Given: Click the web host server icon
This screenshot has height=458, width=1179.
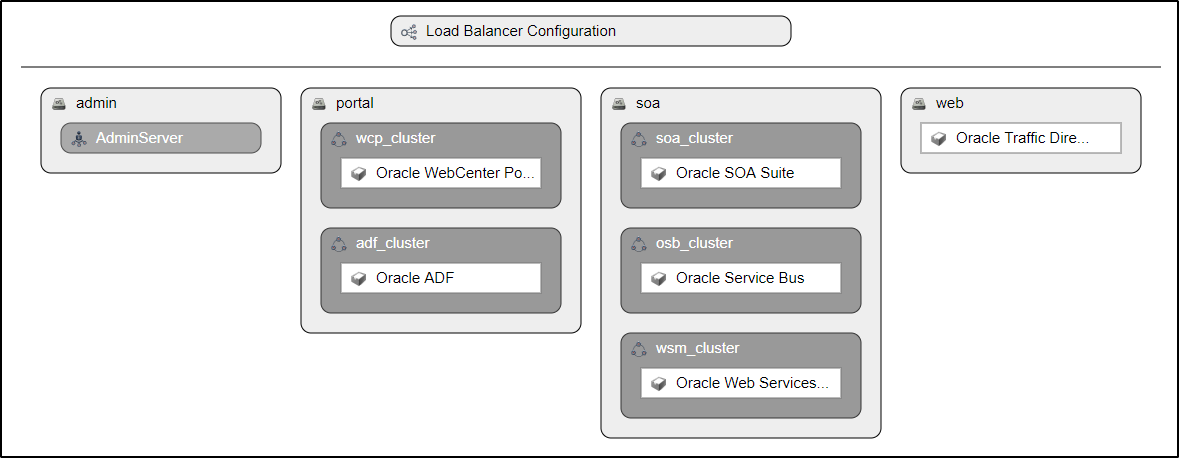Looking at the screenshot, I should (919, 103).
